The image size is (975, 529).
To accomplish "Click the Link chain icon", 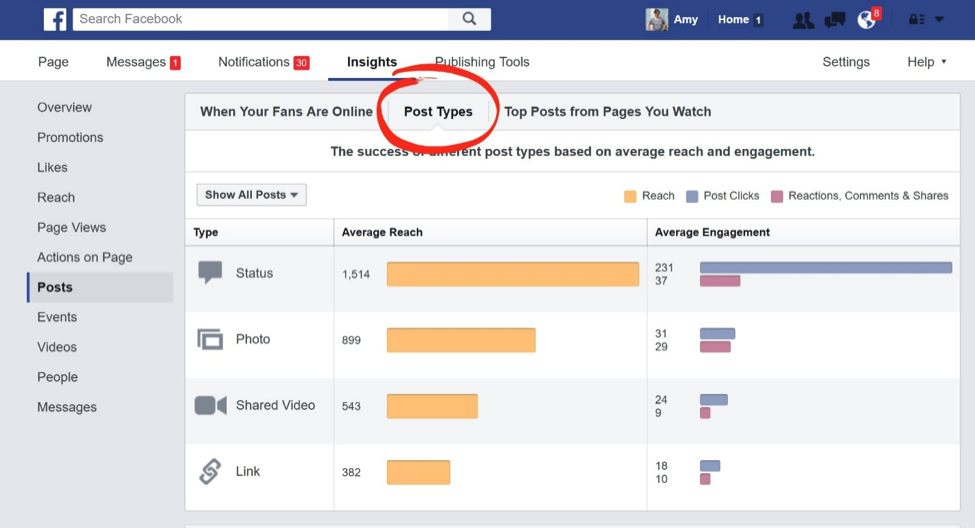I will (210, 471).
